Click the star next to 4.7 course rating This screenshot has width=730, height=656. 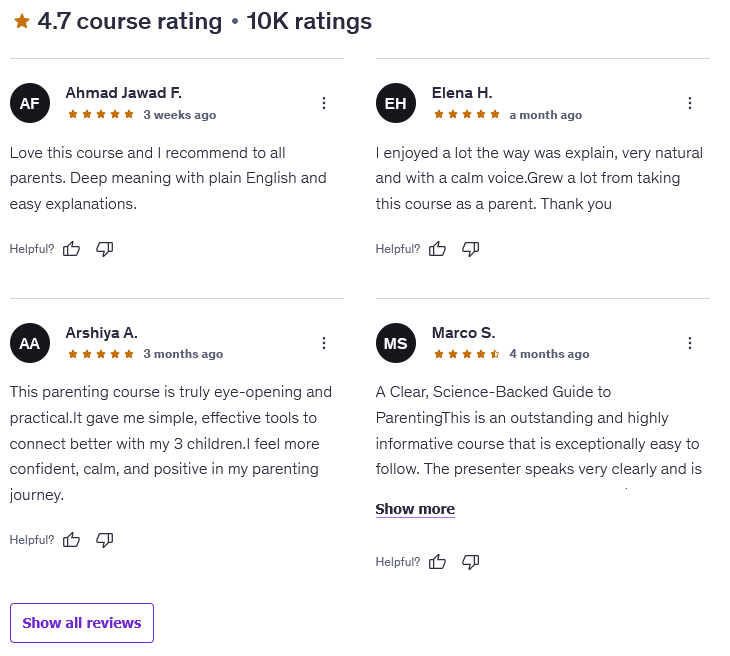(x=22, y=21)
